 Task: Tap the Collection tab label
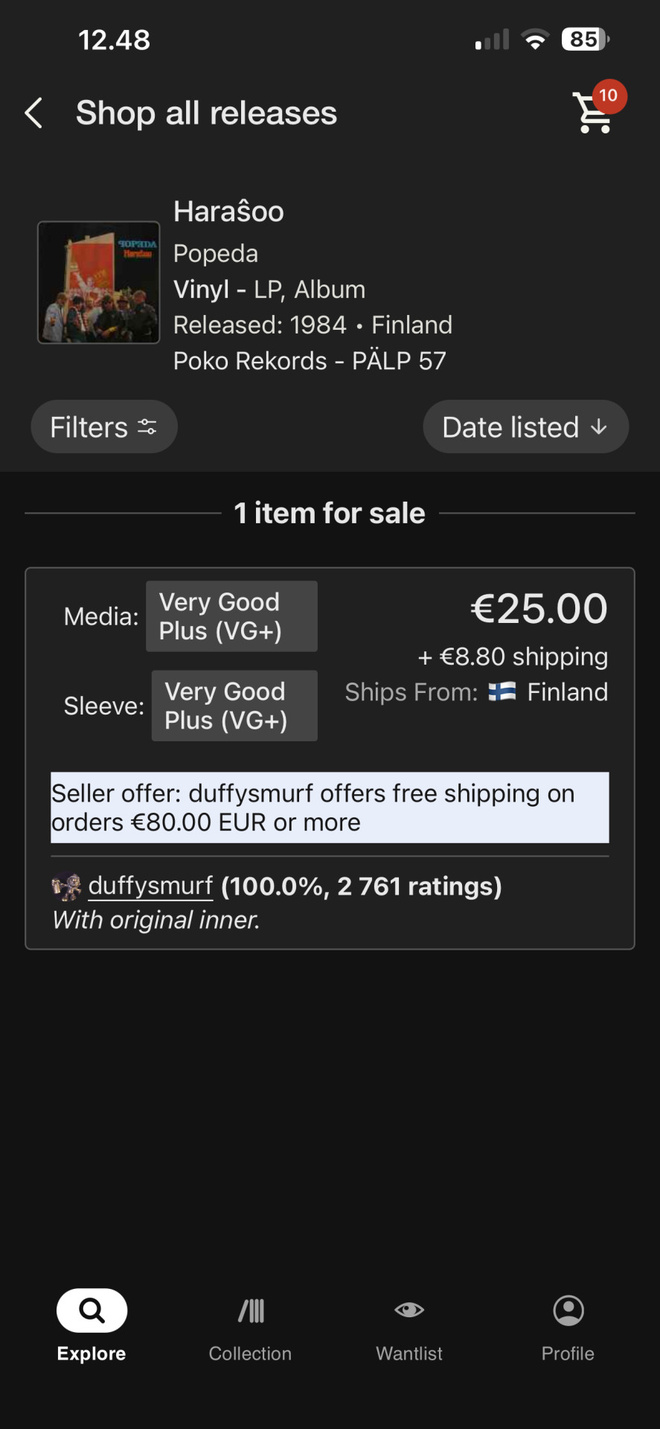(250, 1353)
